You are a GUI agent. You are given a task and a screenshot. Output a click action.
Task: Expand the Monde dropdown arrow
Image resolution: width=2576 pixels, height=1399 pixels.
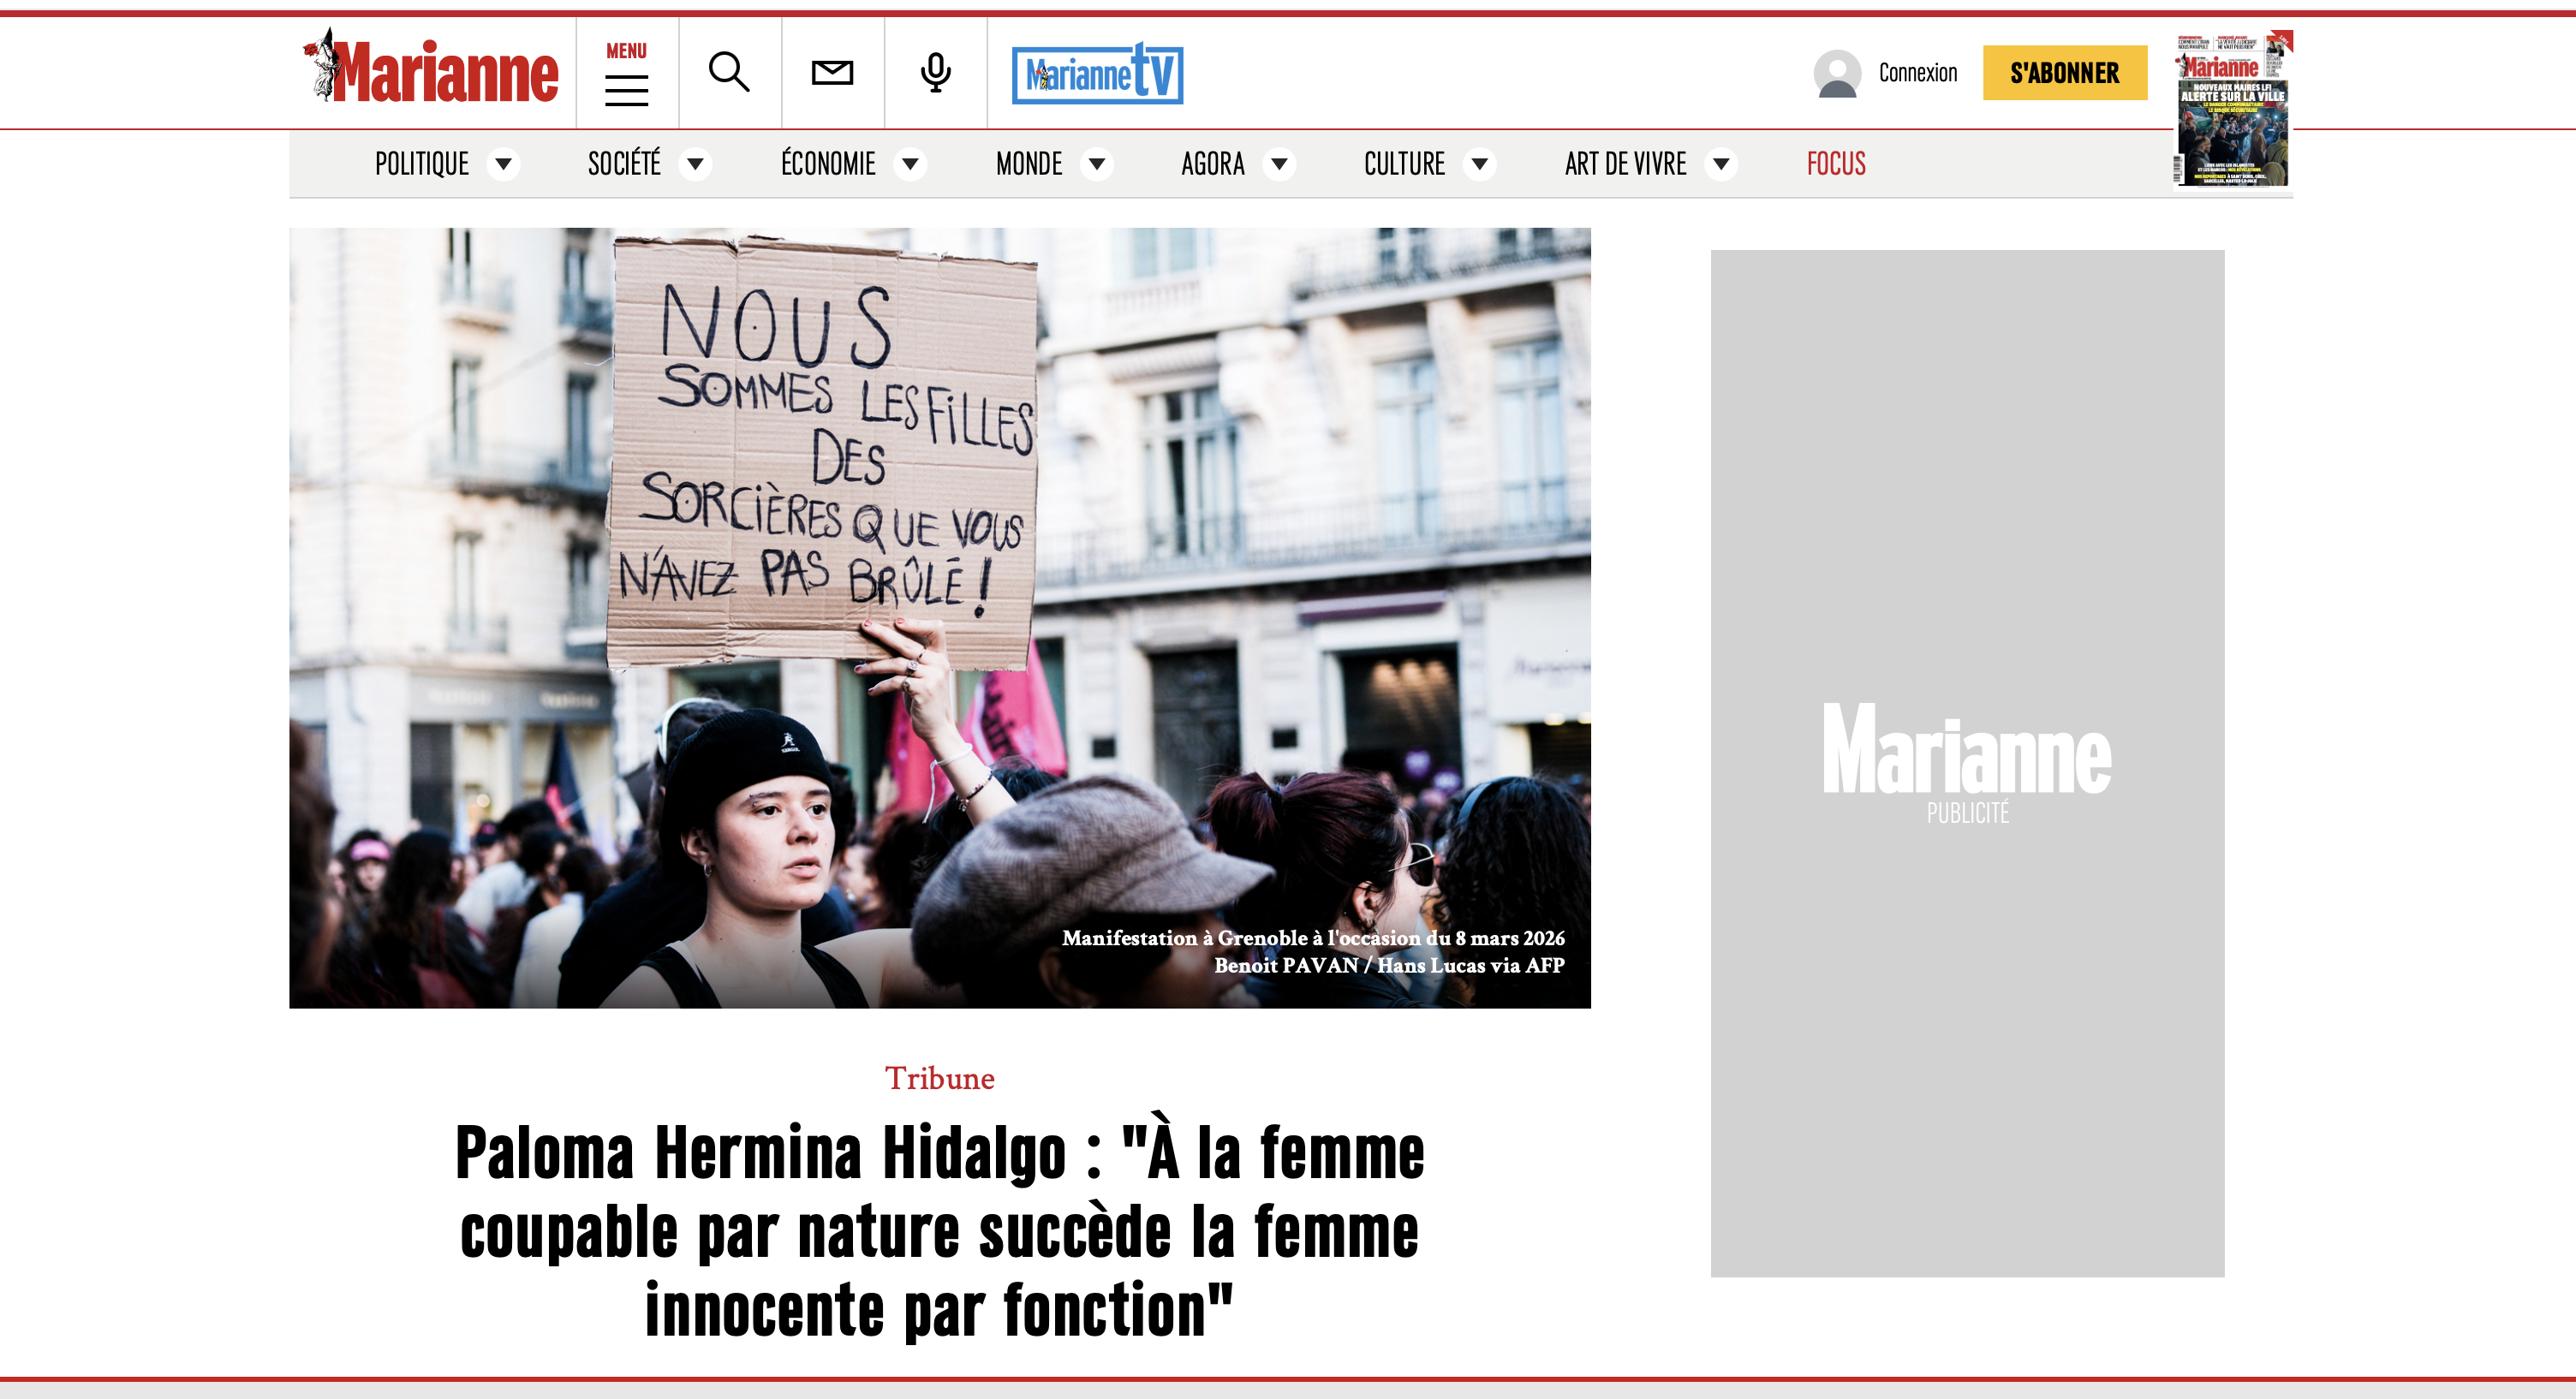click(x=1097, y=164)
